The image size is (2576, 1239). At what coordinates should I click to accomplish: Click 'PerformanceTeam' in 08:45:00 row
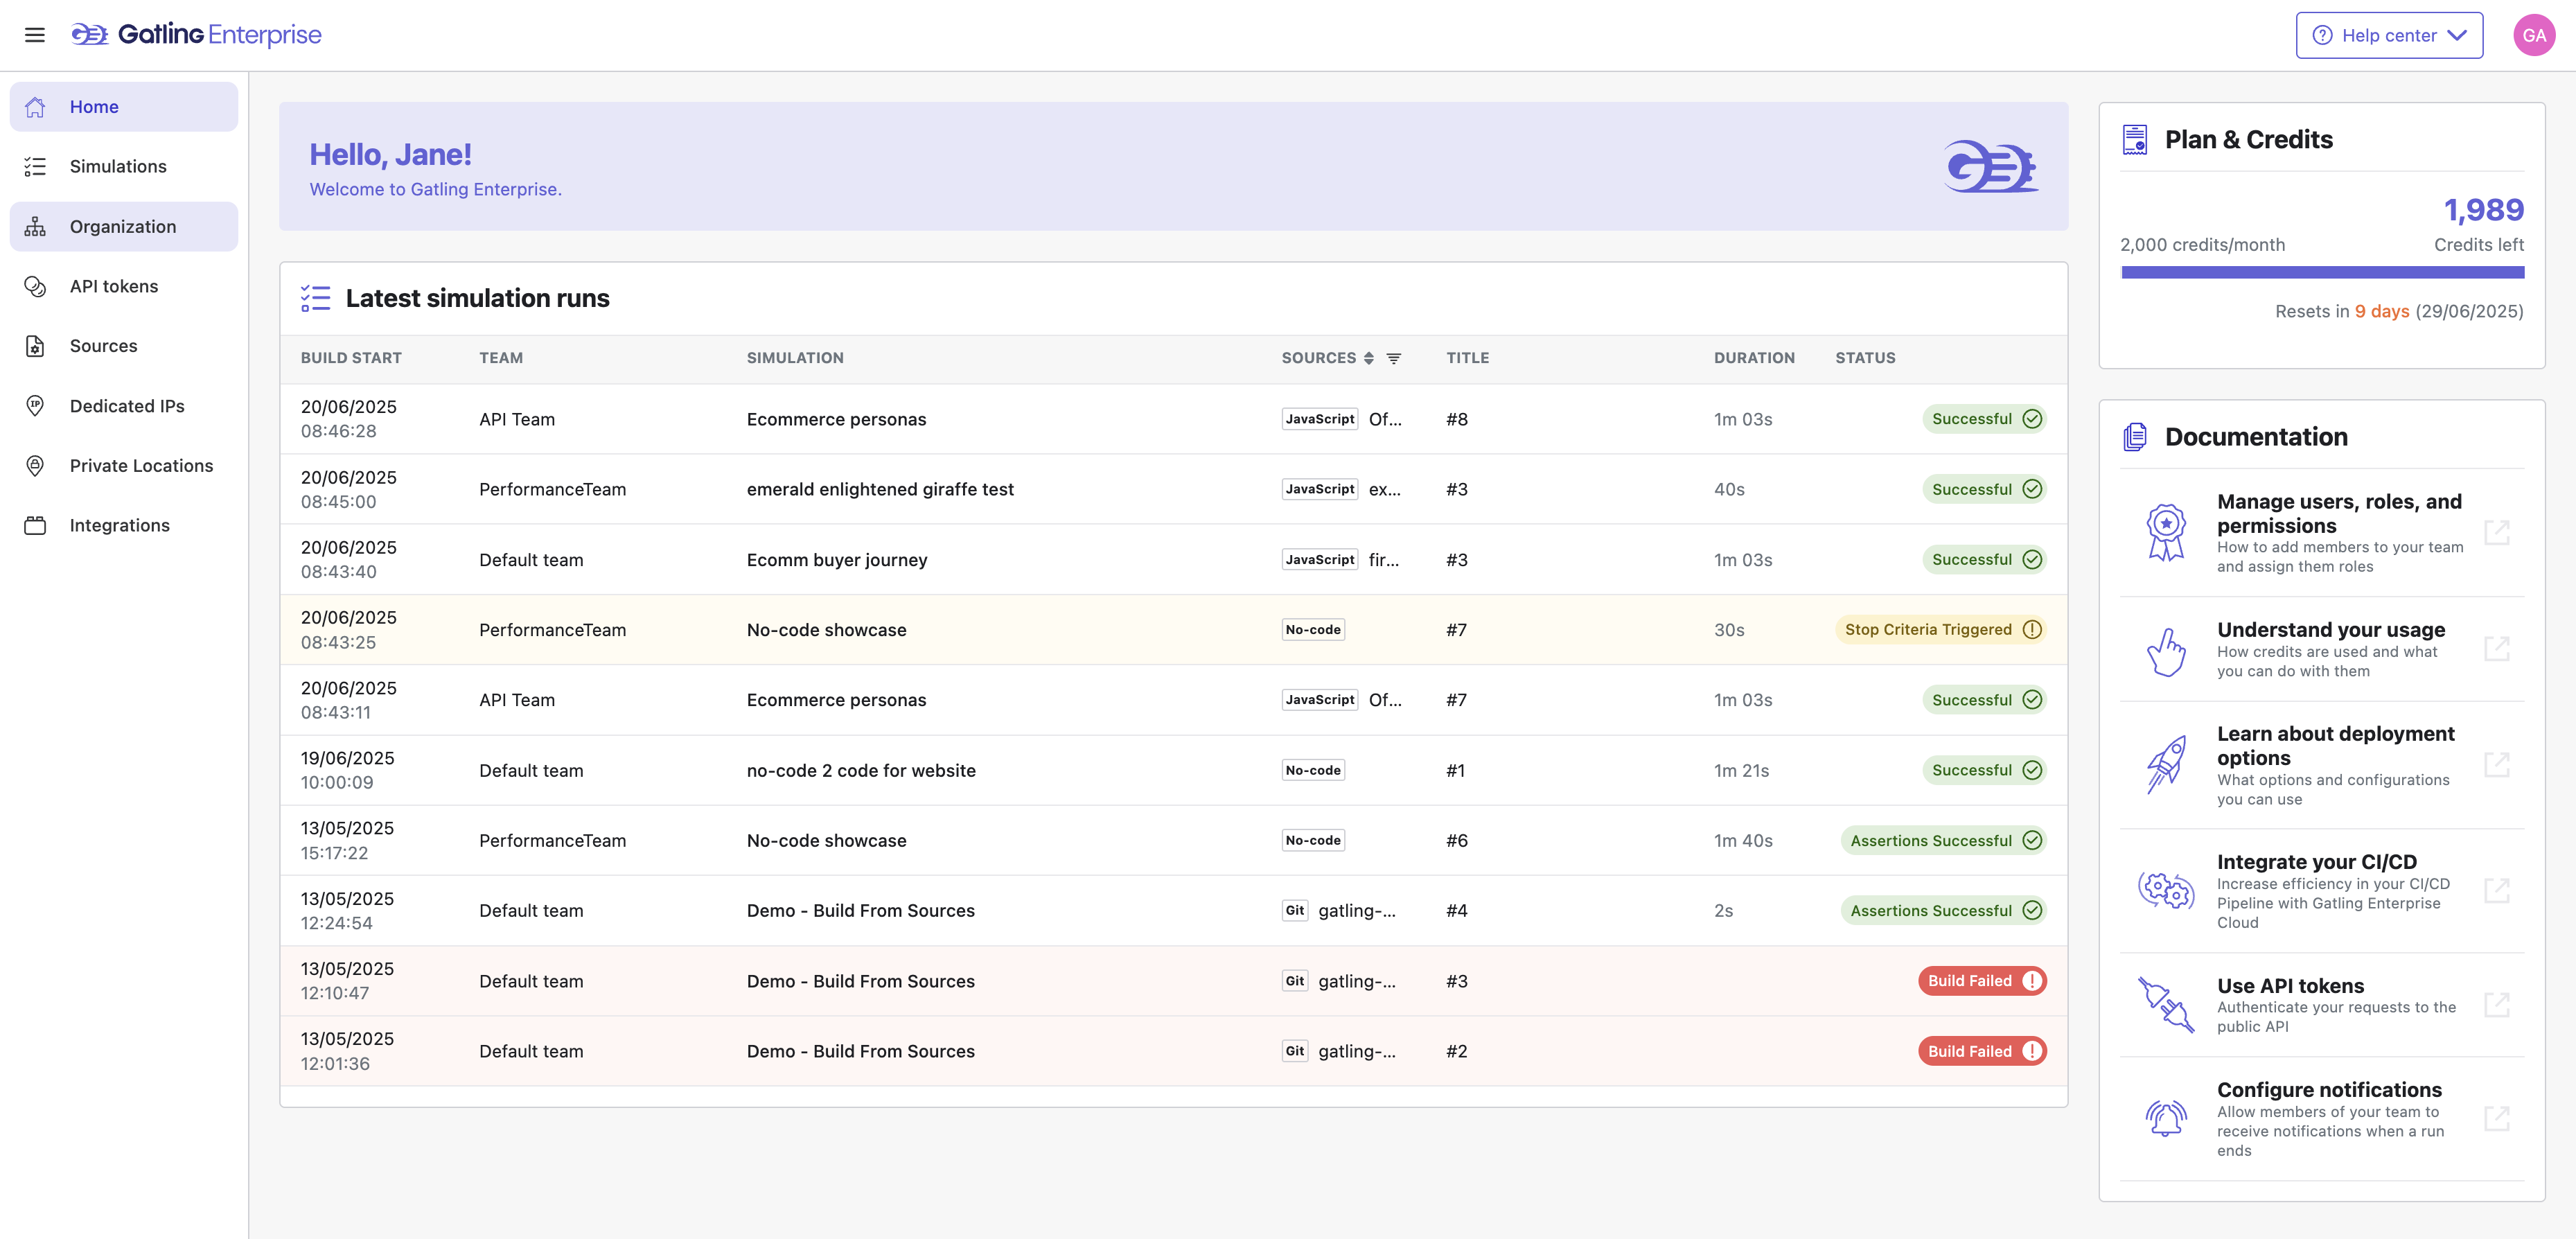[552, 490]
